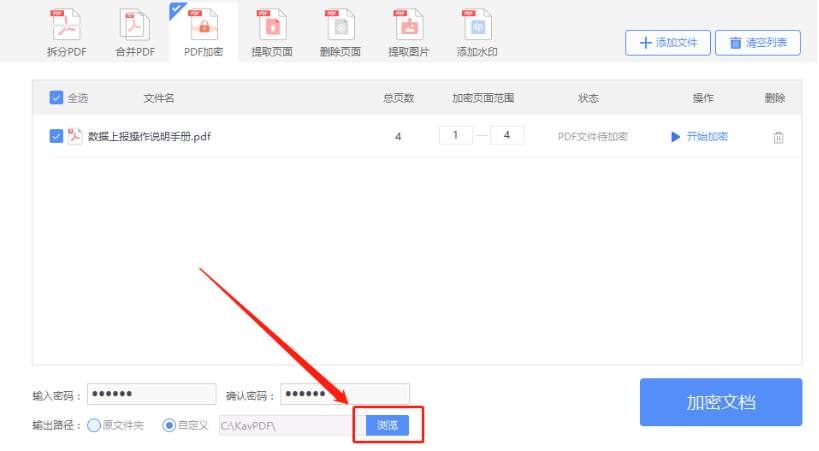819x451 pixels.
Task: Click the start page field showing 1
Action: click(455, 135)
